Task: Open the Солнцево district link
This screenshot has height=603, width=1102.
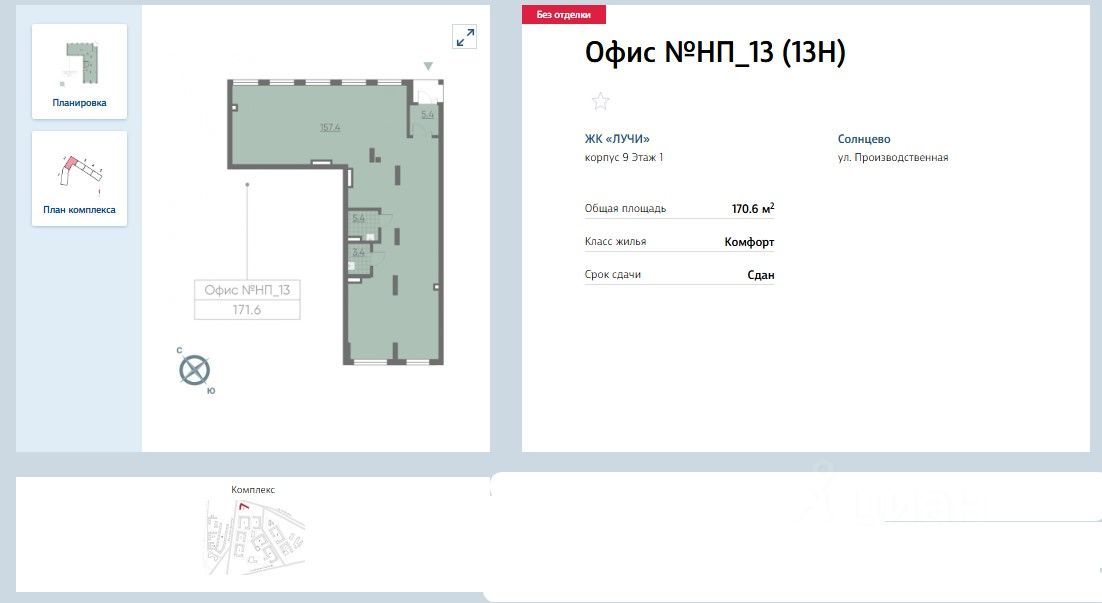Action: tap(864, 139)
